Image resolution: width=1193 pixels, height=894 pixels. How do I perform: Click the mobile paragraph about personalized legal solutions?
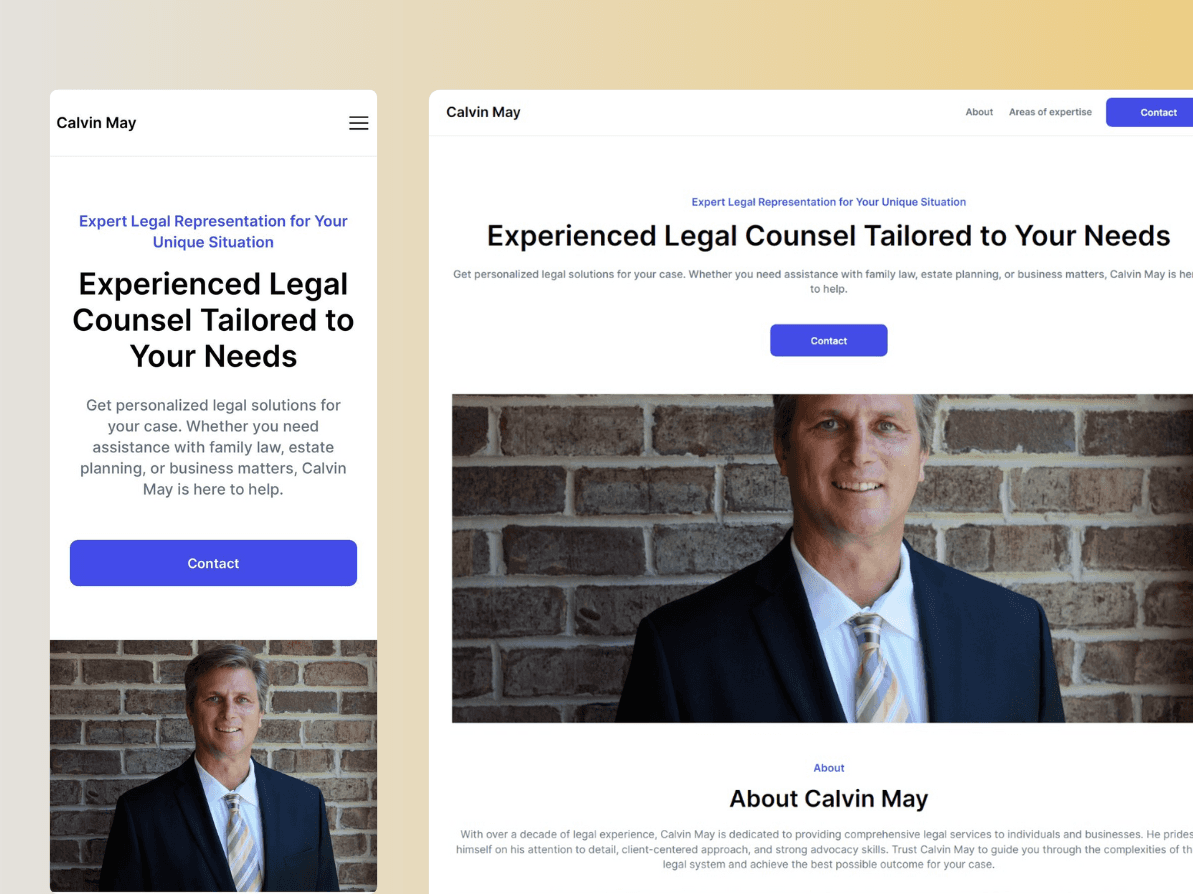(x=213, y=447)
